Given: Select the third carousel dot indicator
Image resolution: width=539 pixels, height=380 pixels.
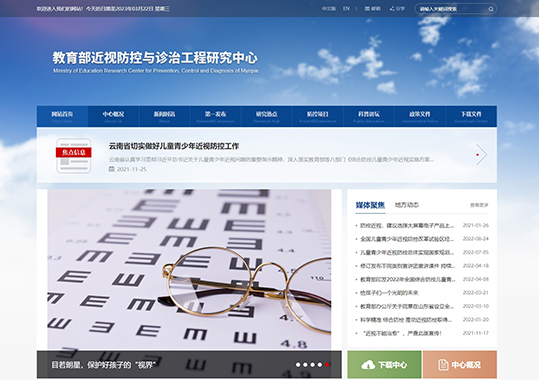Looking at the screenshot, I should [312, 365].
